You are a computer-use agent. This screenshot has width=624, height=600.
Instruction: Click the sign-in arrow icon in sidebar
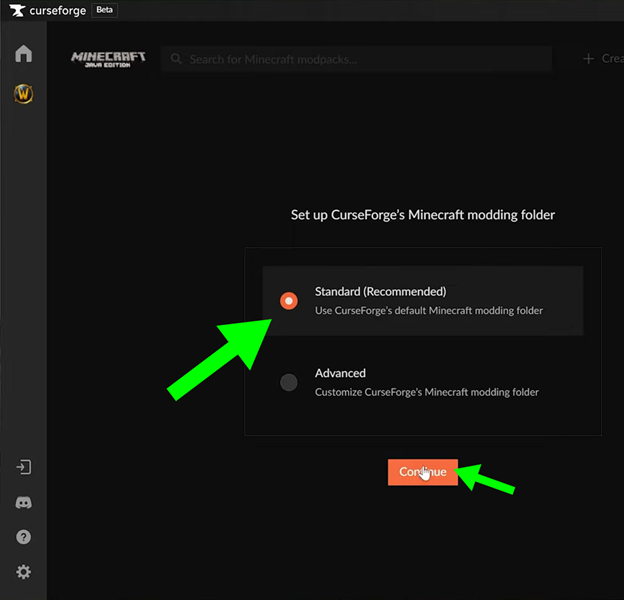tap(23, 467)
